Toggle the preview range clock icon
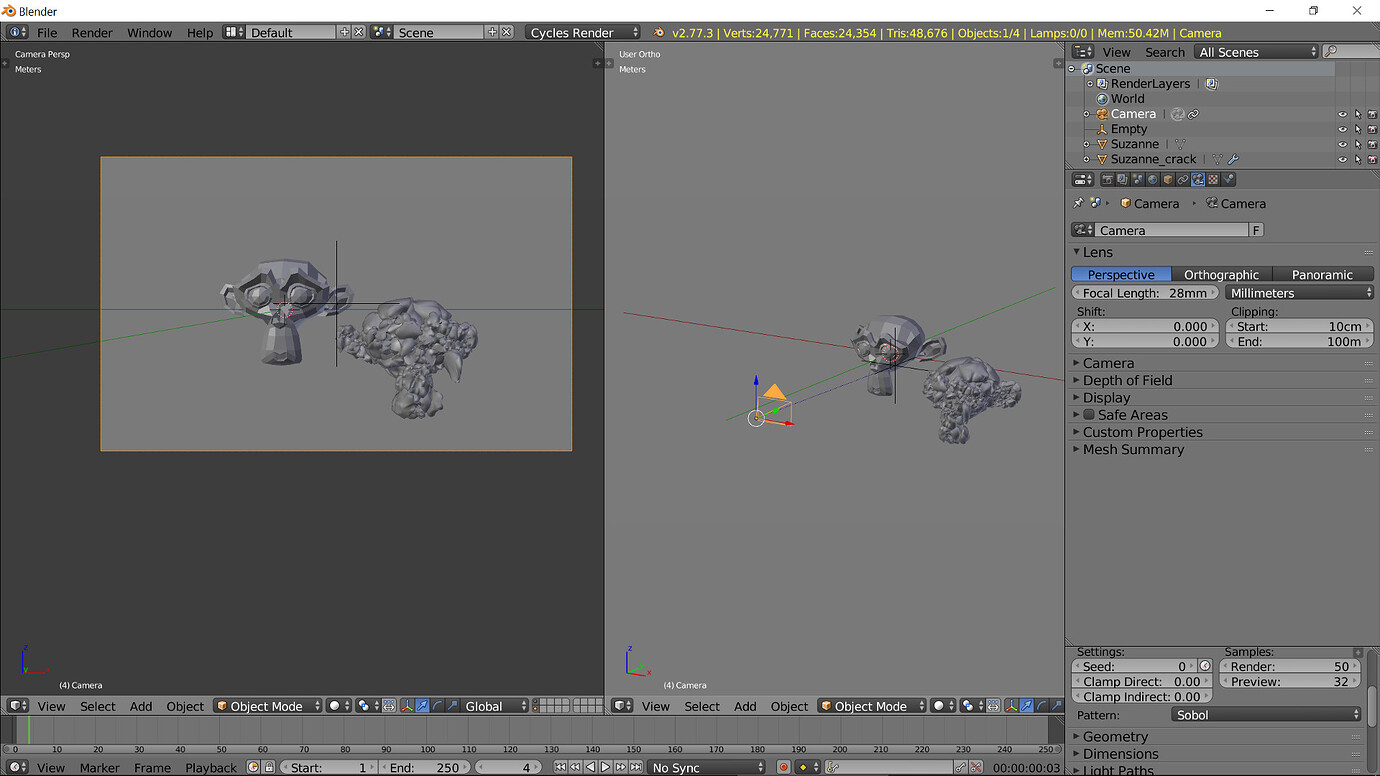This screenshot has width=1380, height=776. click(254, 767)
